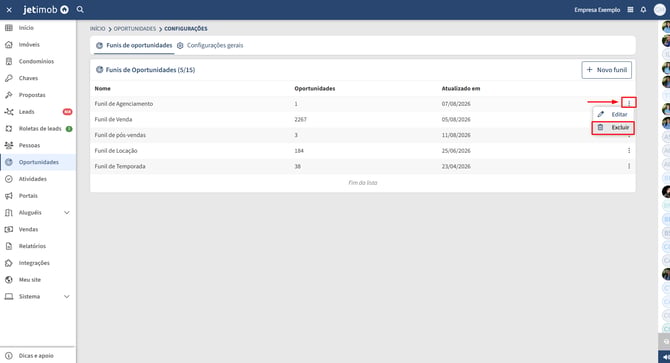This screenshot has width=670, height=363.
Task: Click the Nome column header
Action: (103, 88)
